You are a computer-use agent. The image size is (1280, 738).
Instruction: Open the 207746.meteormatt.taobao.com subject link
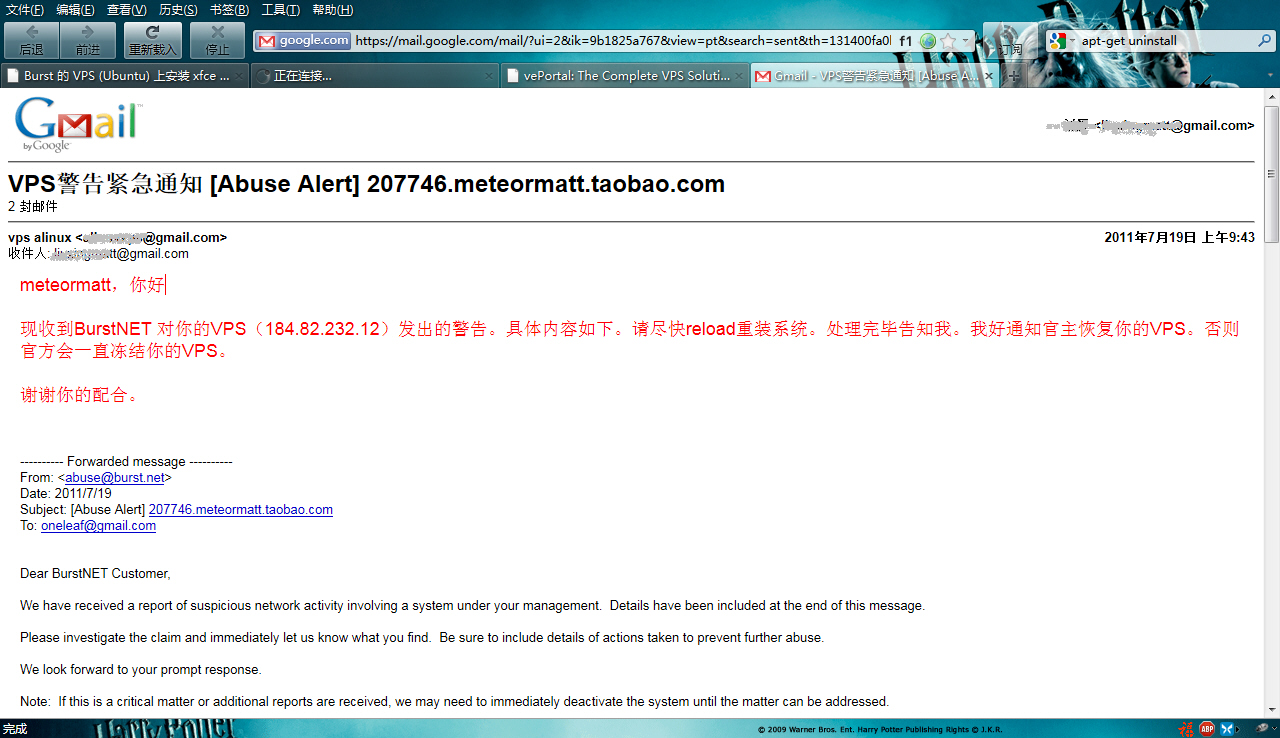[x=241, y=510]
